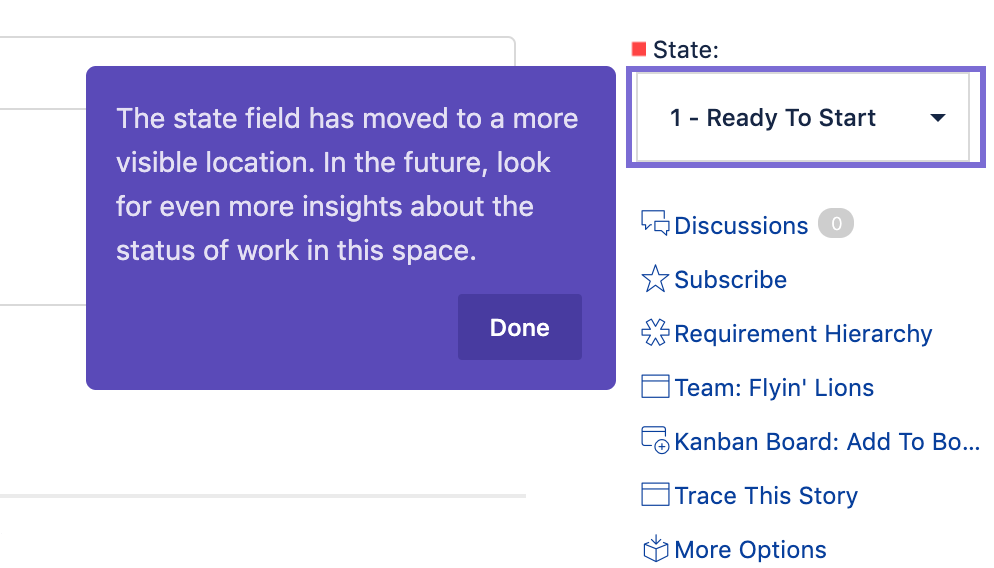
Task: Click the red square next to State
Action: tap(638, 49)
